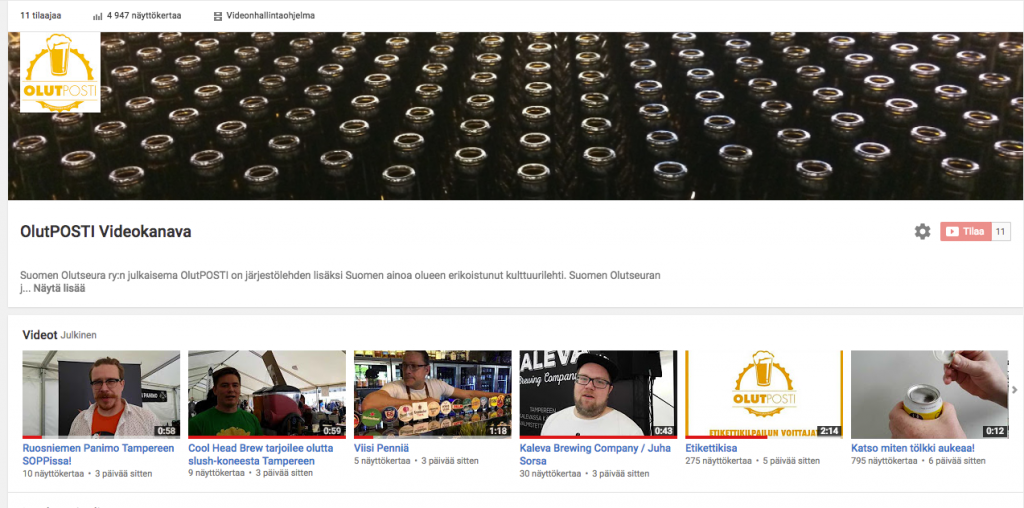Click the 6 päivää sitten timestamp
This screenshot has height=508, width=1024.
[x=957, y=461]
